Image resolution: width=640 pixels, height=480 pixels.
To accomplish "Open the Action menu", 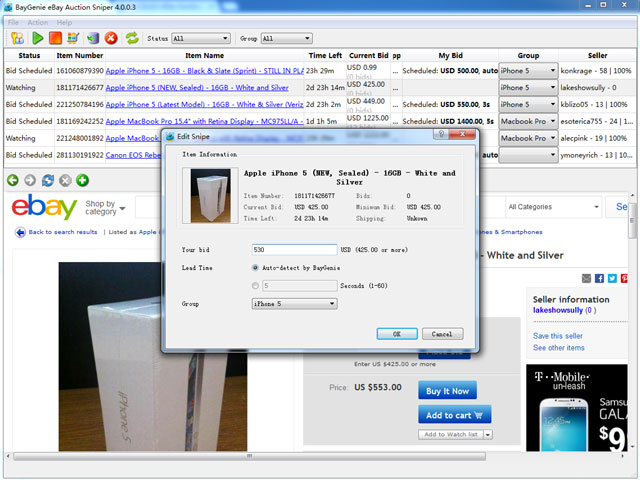I will click(38, 22).
